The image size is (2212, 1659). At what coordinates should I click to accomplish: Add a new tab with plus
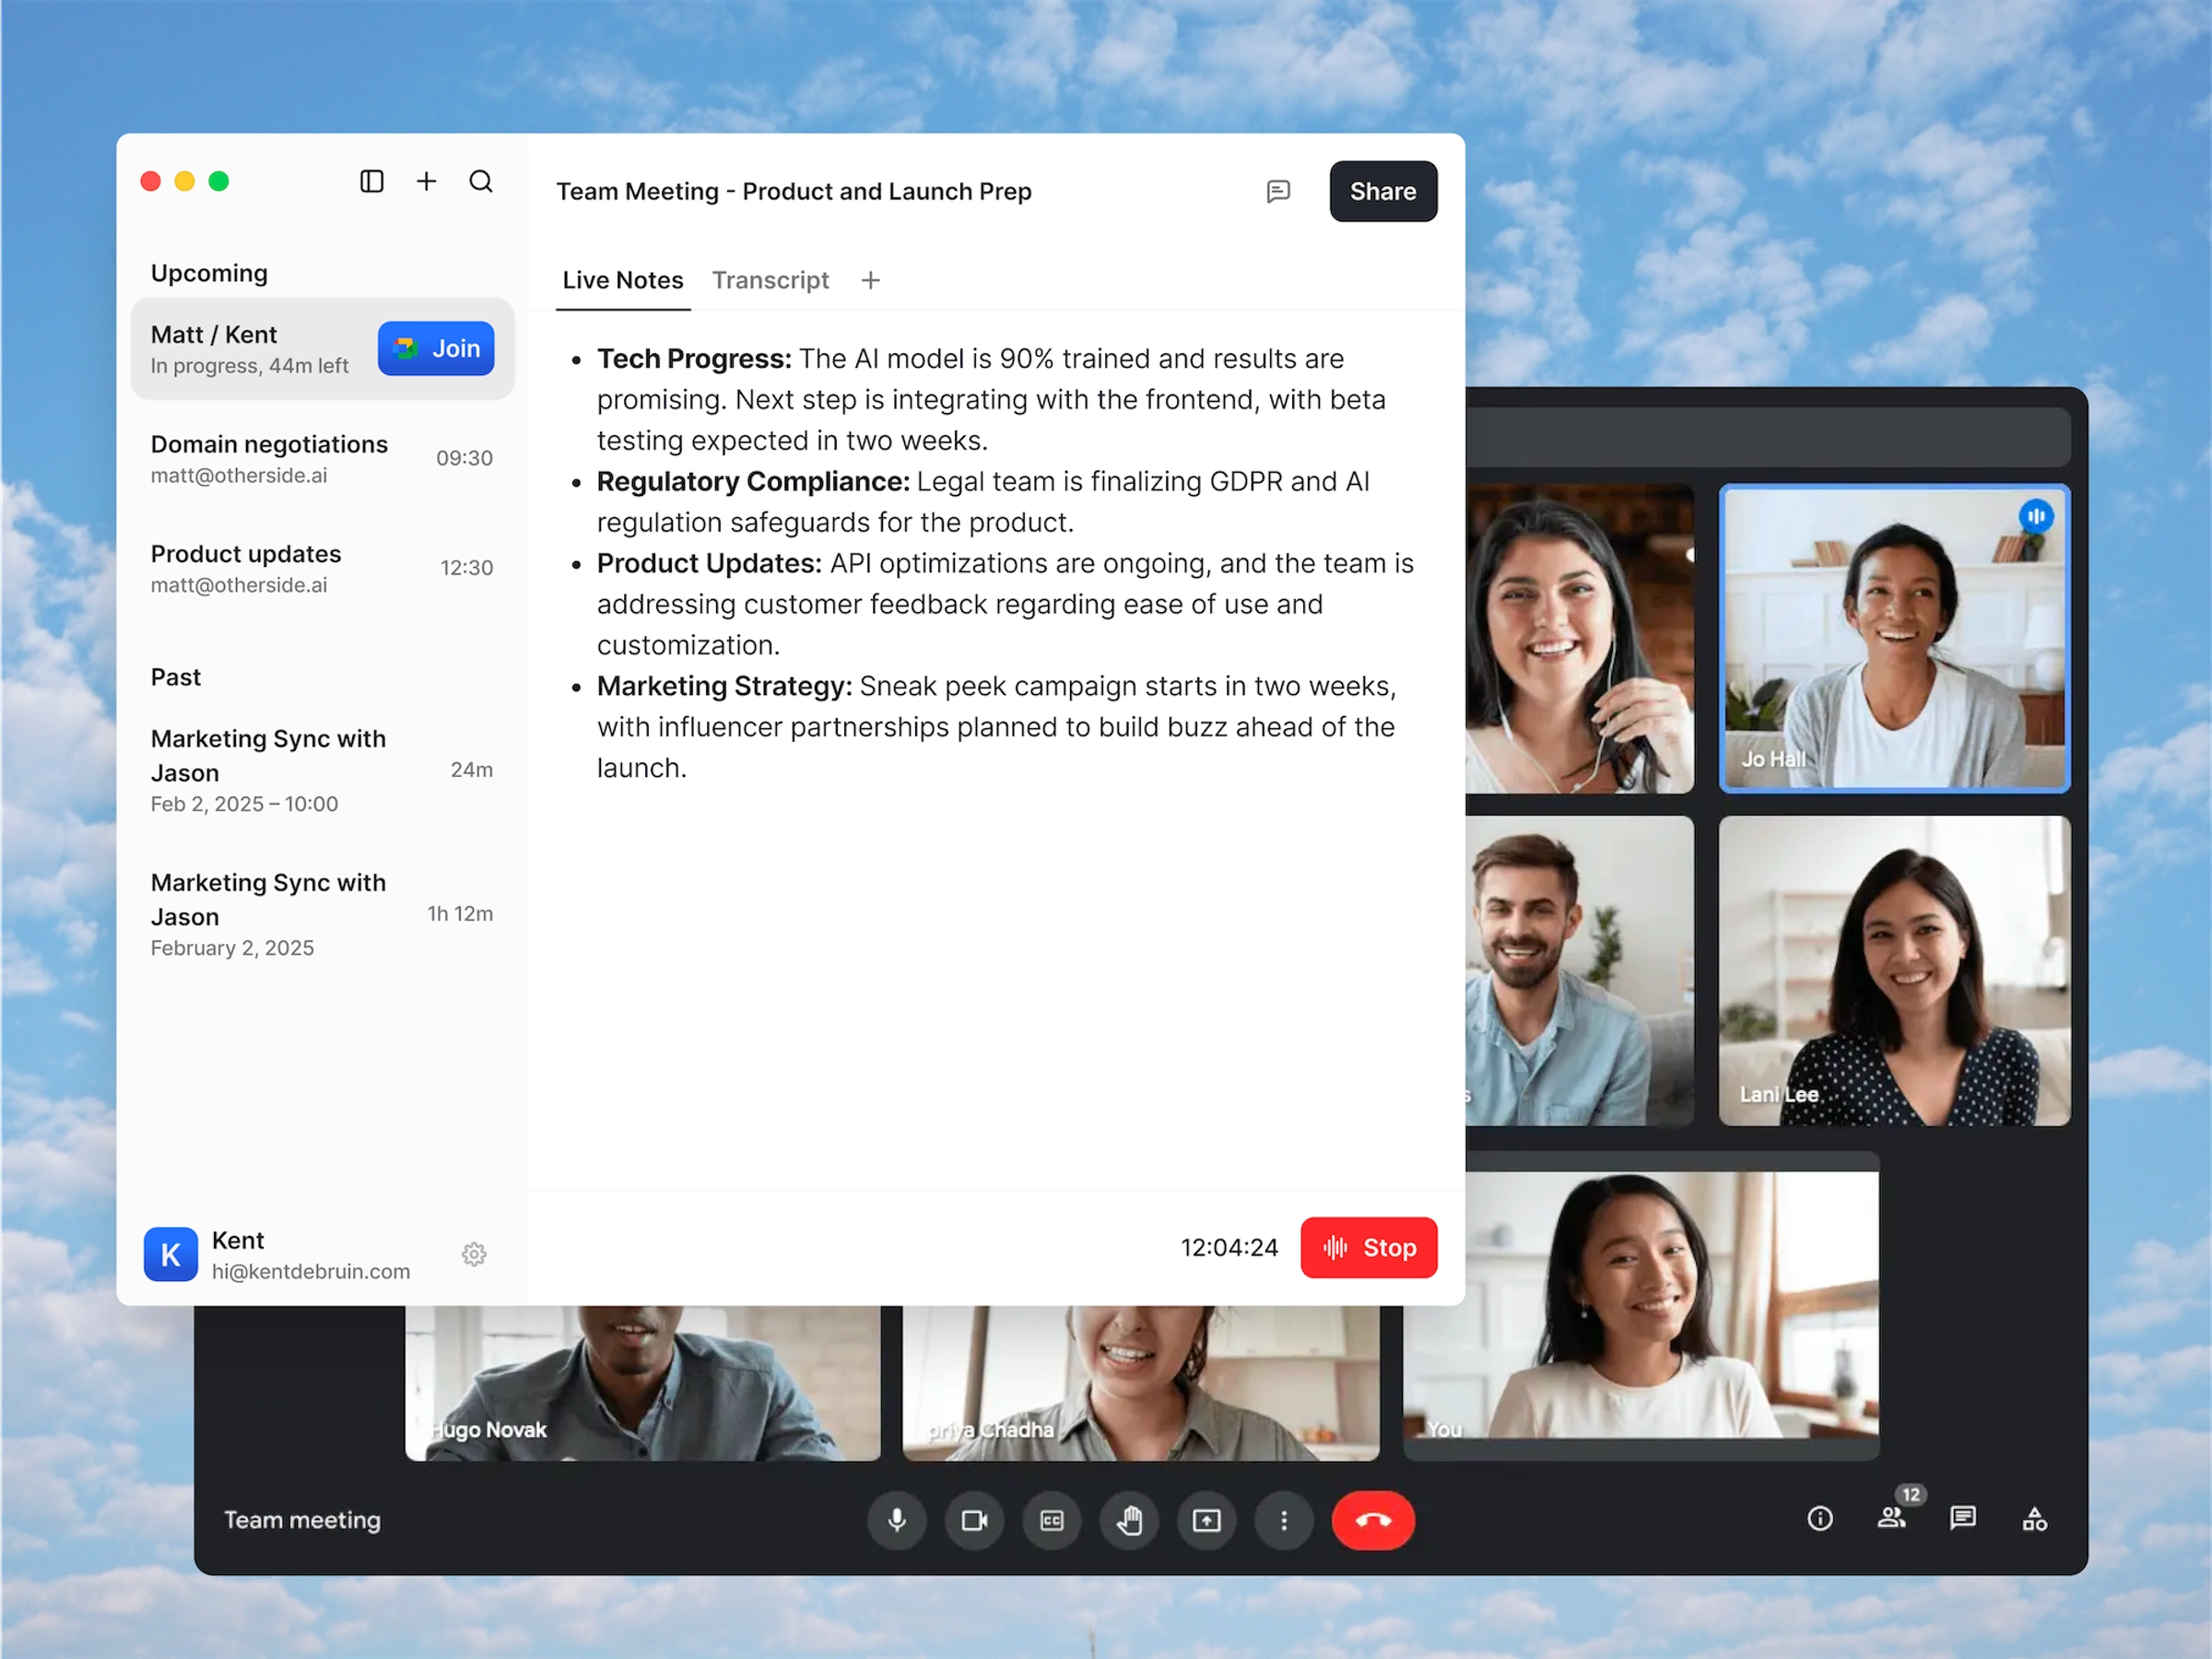click(870, 280)
